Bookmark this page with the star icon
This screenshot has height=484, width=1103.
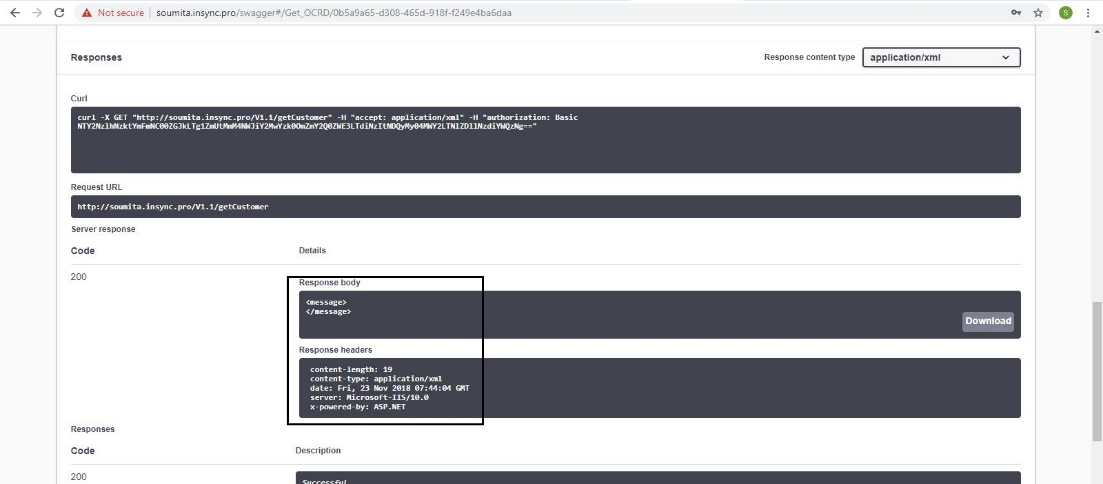[1039, 13]
